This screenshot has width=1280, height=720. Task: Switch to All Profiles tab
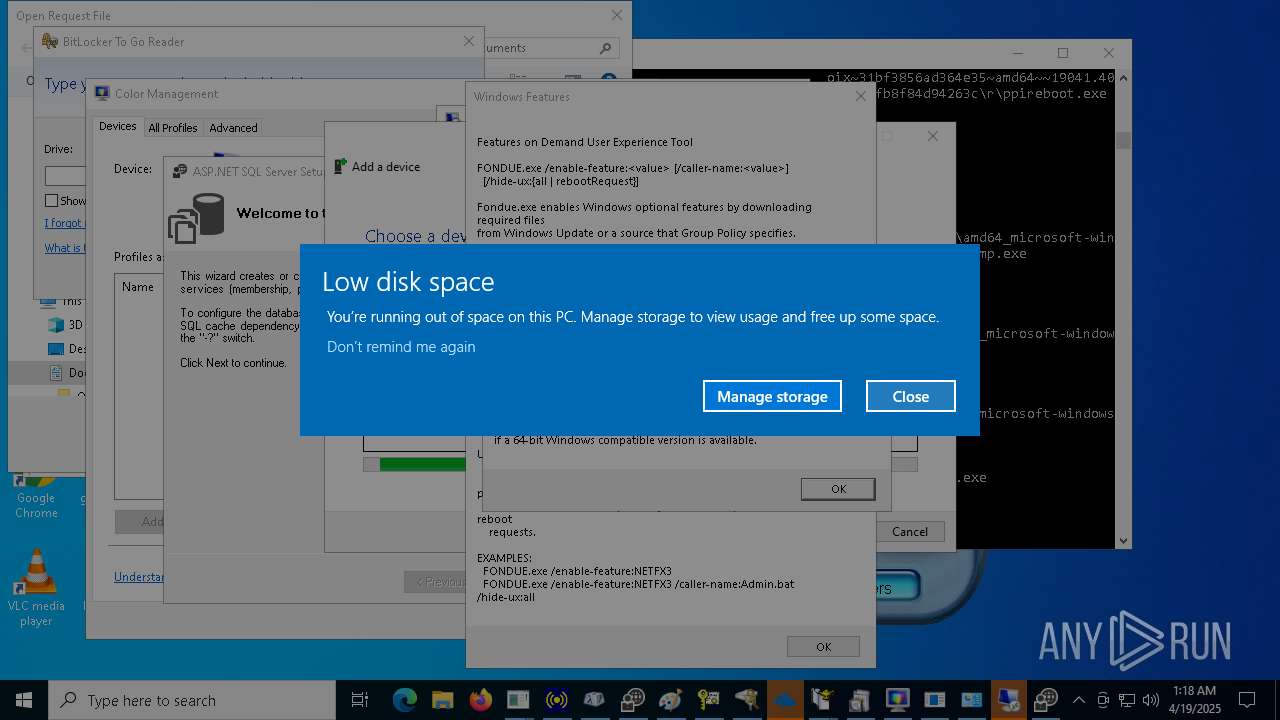pos(173,128)
